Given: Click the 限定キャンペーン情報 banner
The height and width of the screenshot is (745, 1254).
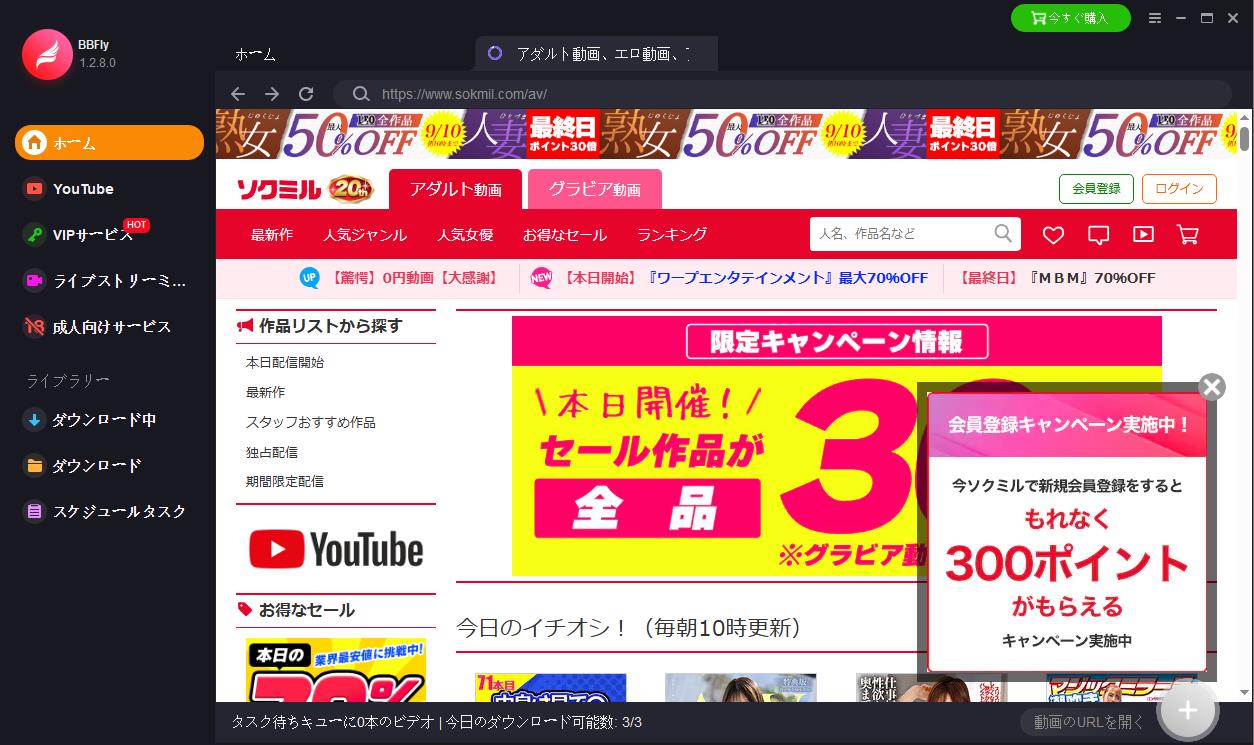Looking at the screenshot, I should (x=836, y=445).
